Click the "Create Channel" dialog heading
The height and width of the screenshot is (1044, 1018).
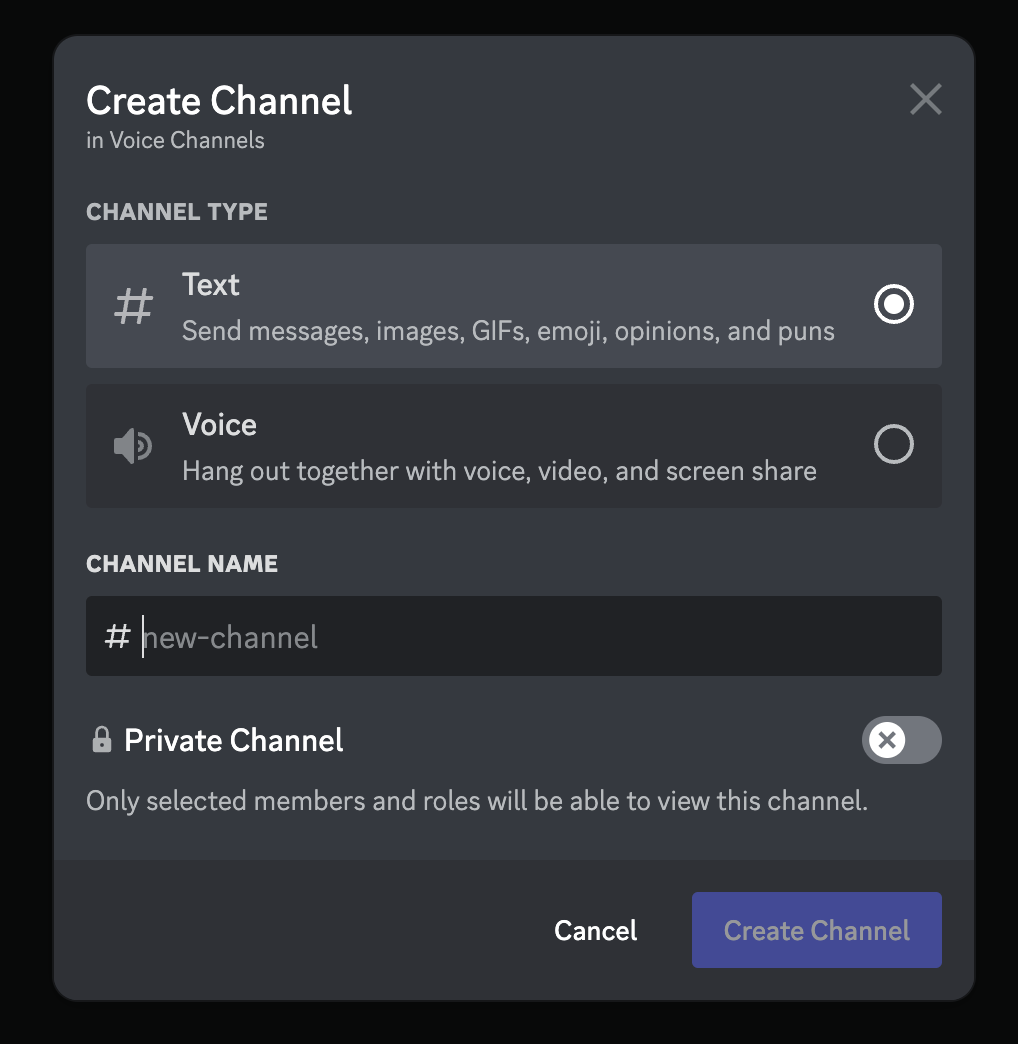[x=219, y=101]
